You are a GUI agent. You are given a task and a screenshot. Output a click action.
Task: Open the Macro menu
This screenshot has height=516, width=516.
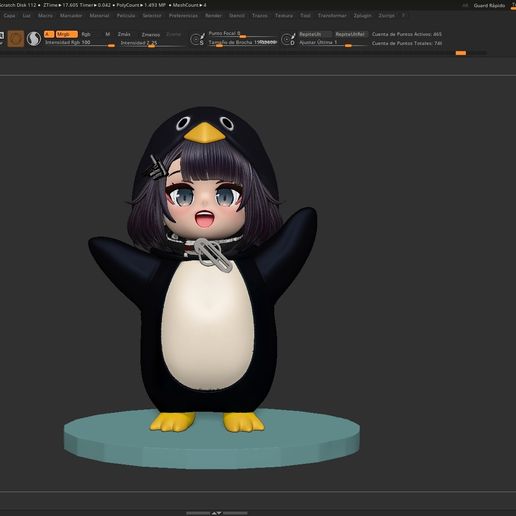[x=45, y=16]
